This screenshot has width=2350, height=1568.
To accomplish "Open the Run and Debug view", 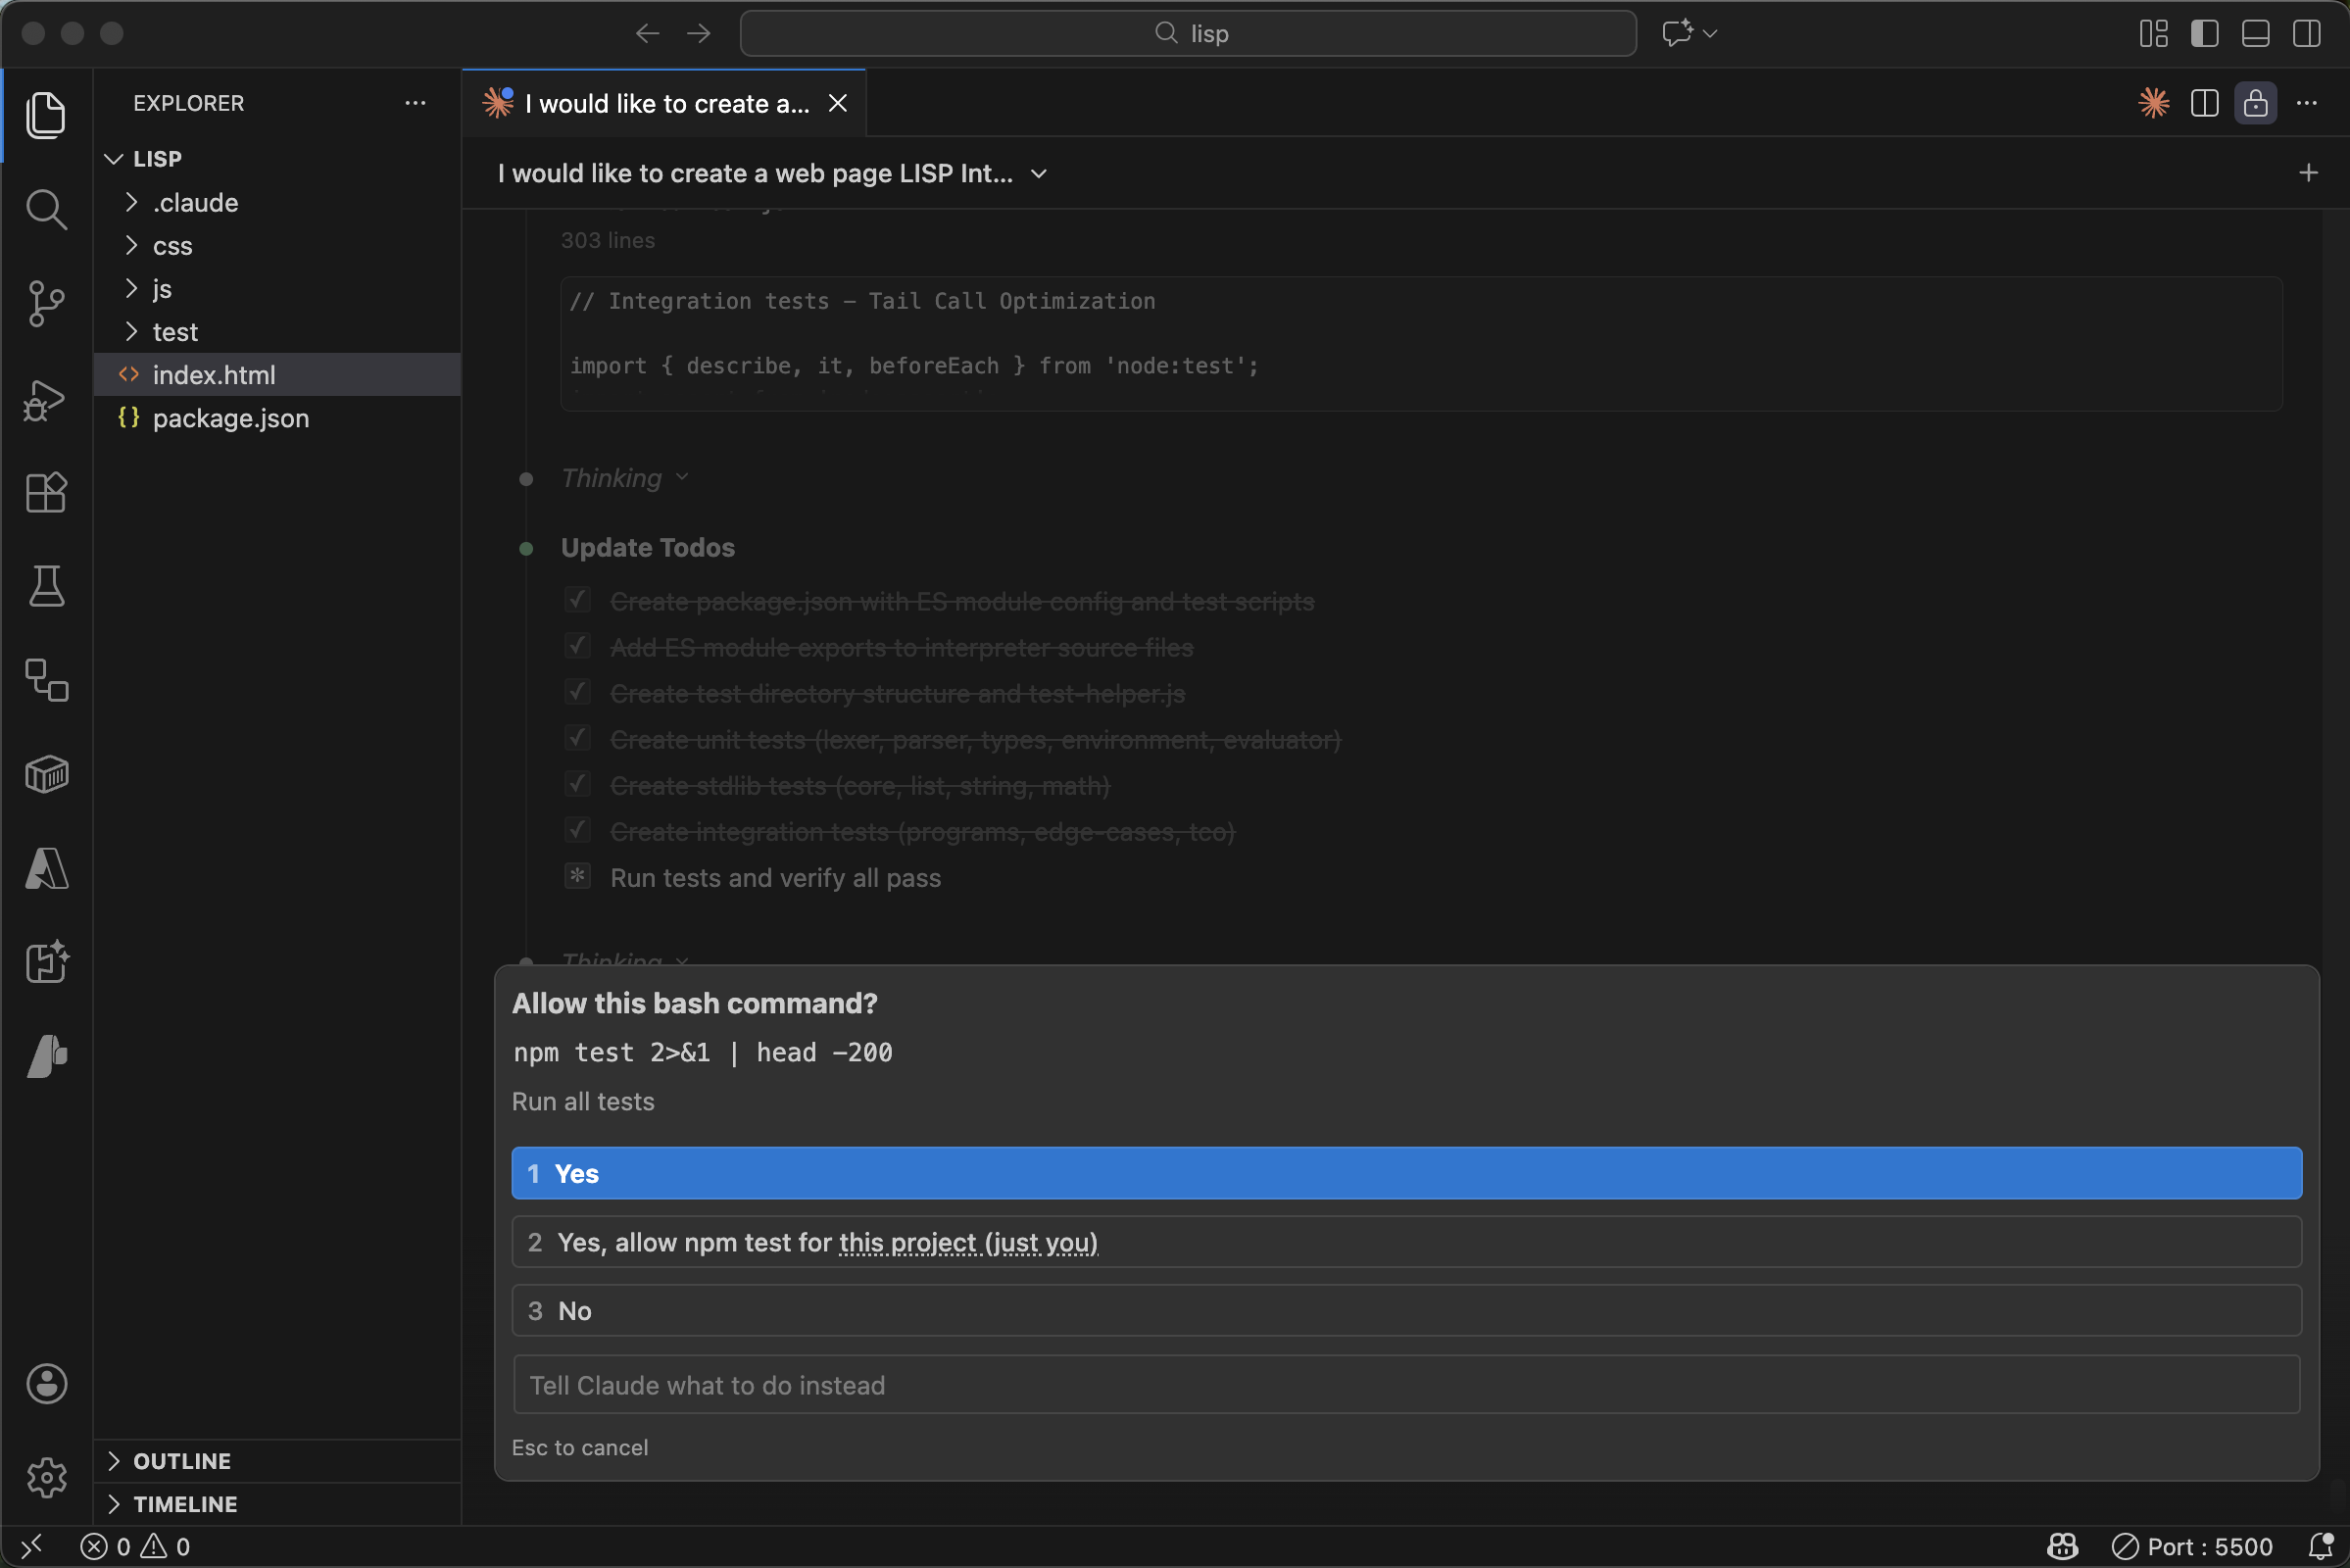I will click(46, 399).
